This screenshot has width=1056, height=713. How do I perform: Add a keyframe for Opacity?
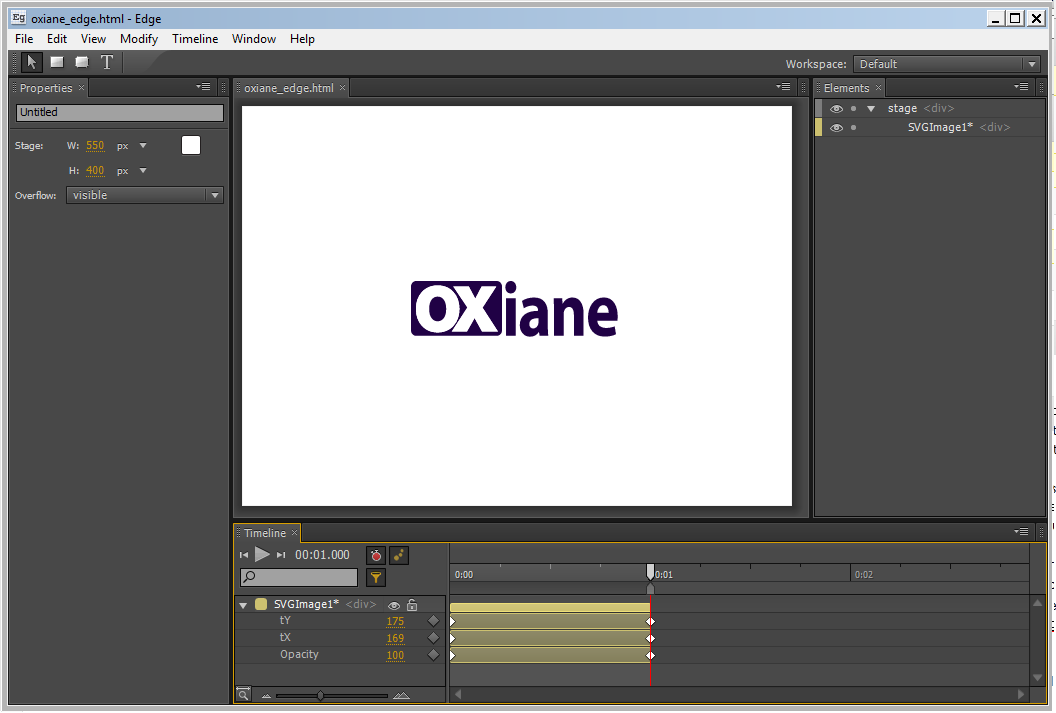point(433,654)
